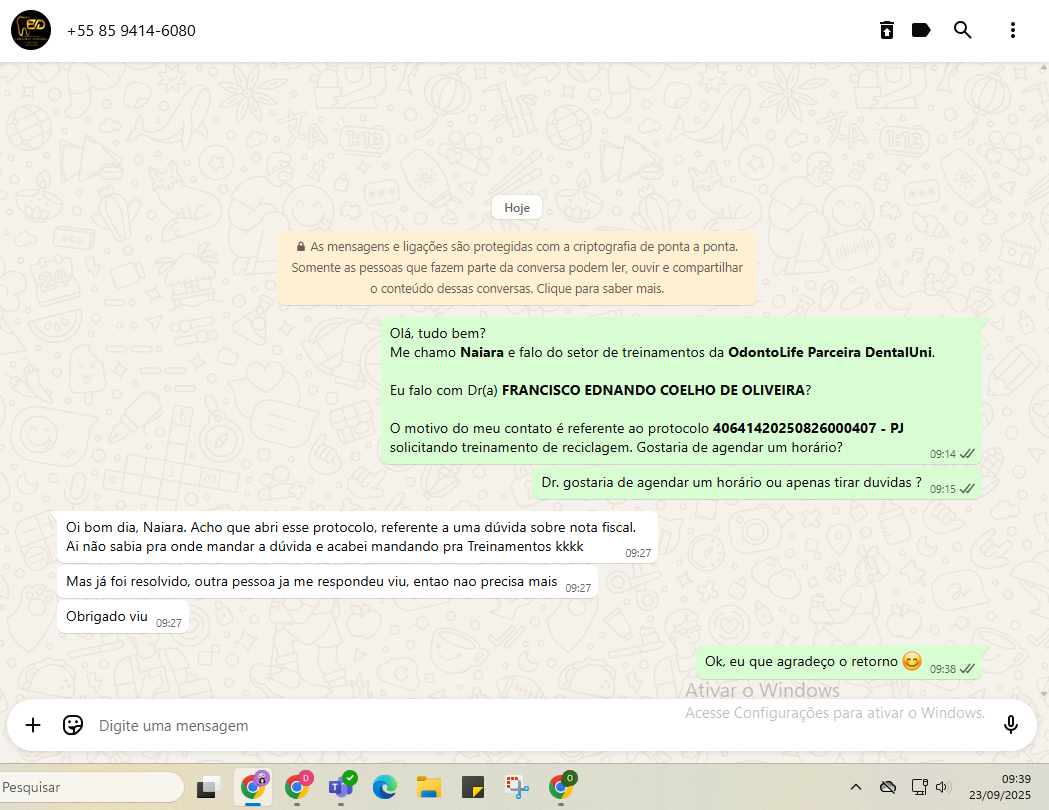Click the name FRANCISCO EDNANDO COELHO DE OLIVEIRA
This screenshot has width=1049, height=810.
click(653, 390)
